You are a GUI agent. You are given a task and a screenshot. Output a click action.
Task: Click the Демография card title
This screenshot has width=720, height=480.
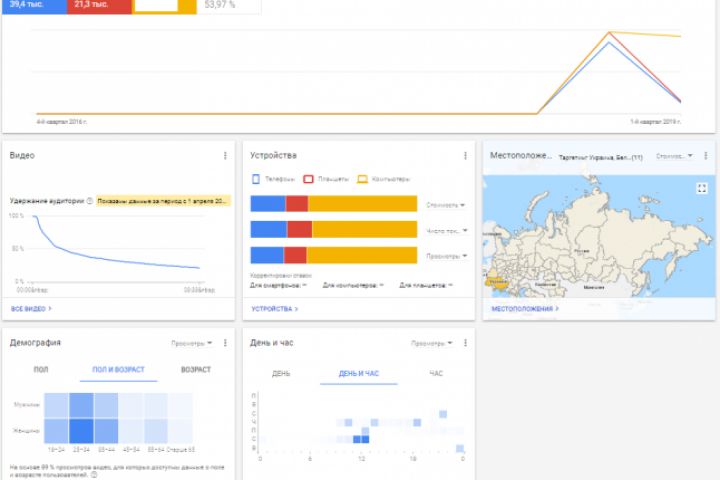coord(35,343)
